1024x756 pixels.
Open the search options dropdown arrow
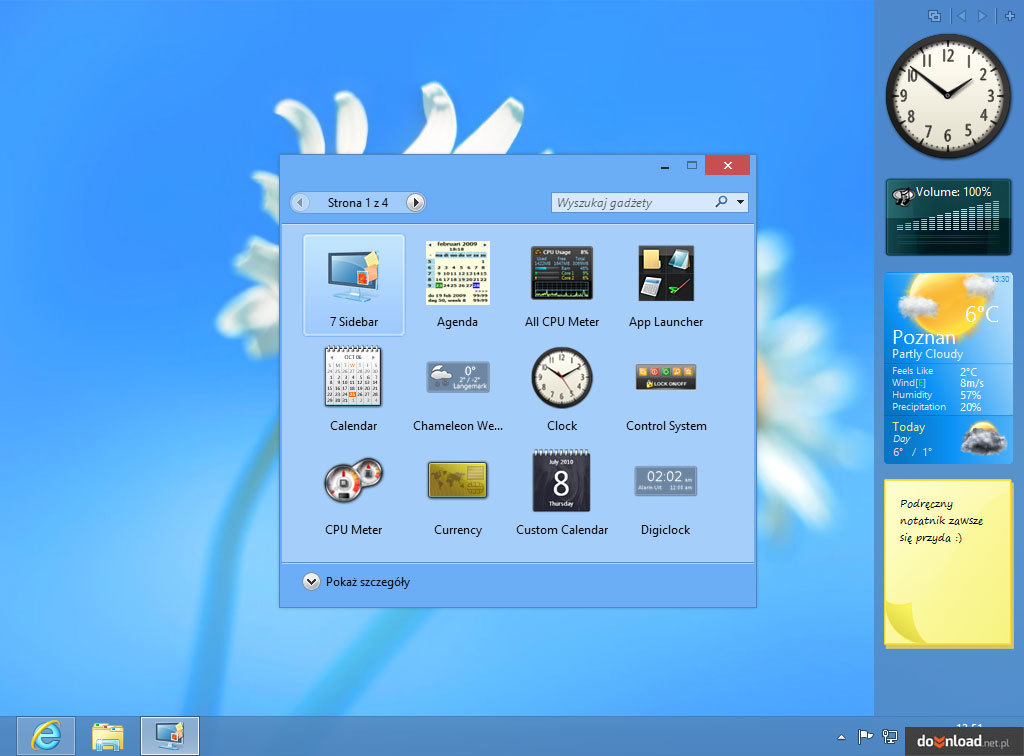coord(740,202)
